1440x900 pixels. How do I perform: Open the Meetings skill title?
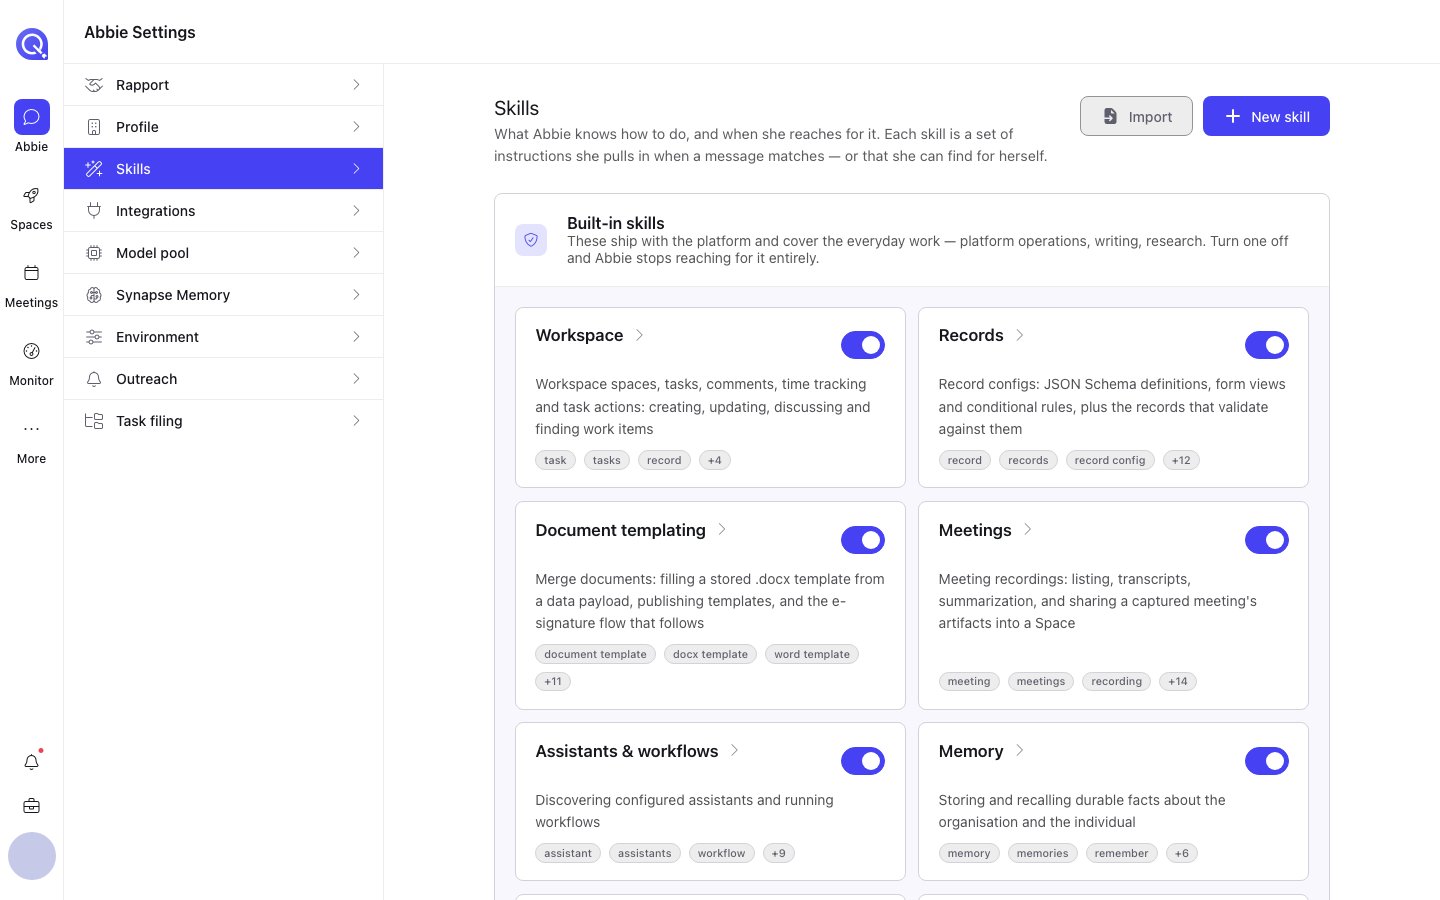coord(975,530)
